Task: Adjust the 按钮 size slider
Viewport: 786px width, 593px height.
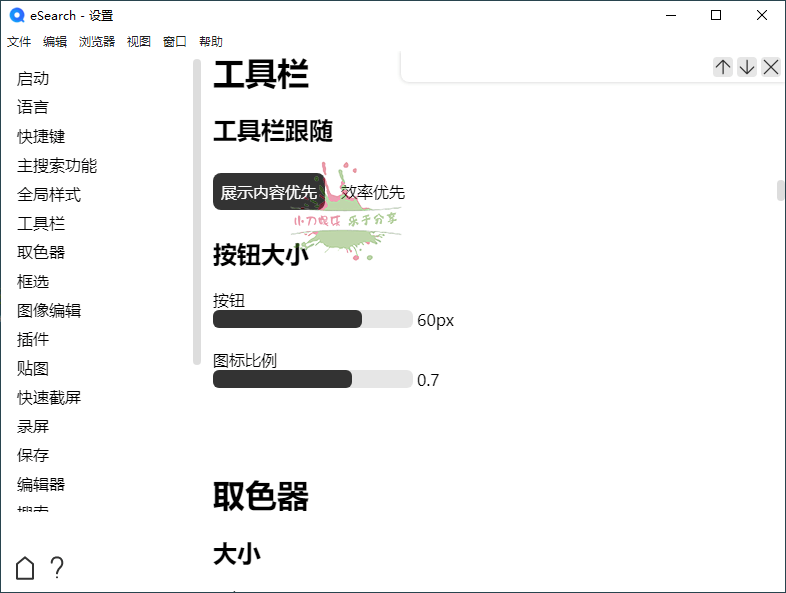Action: (312, 319)
